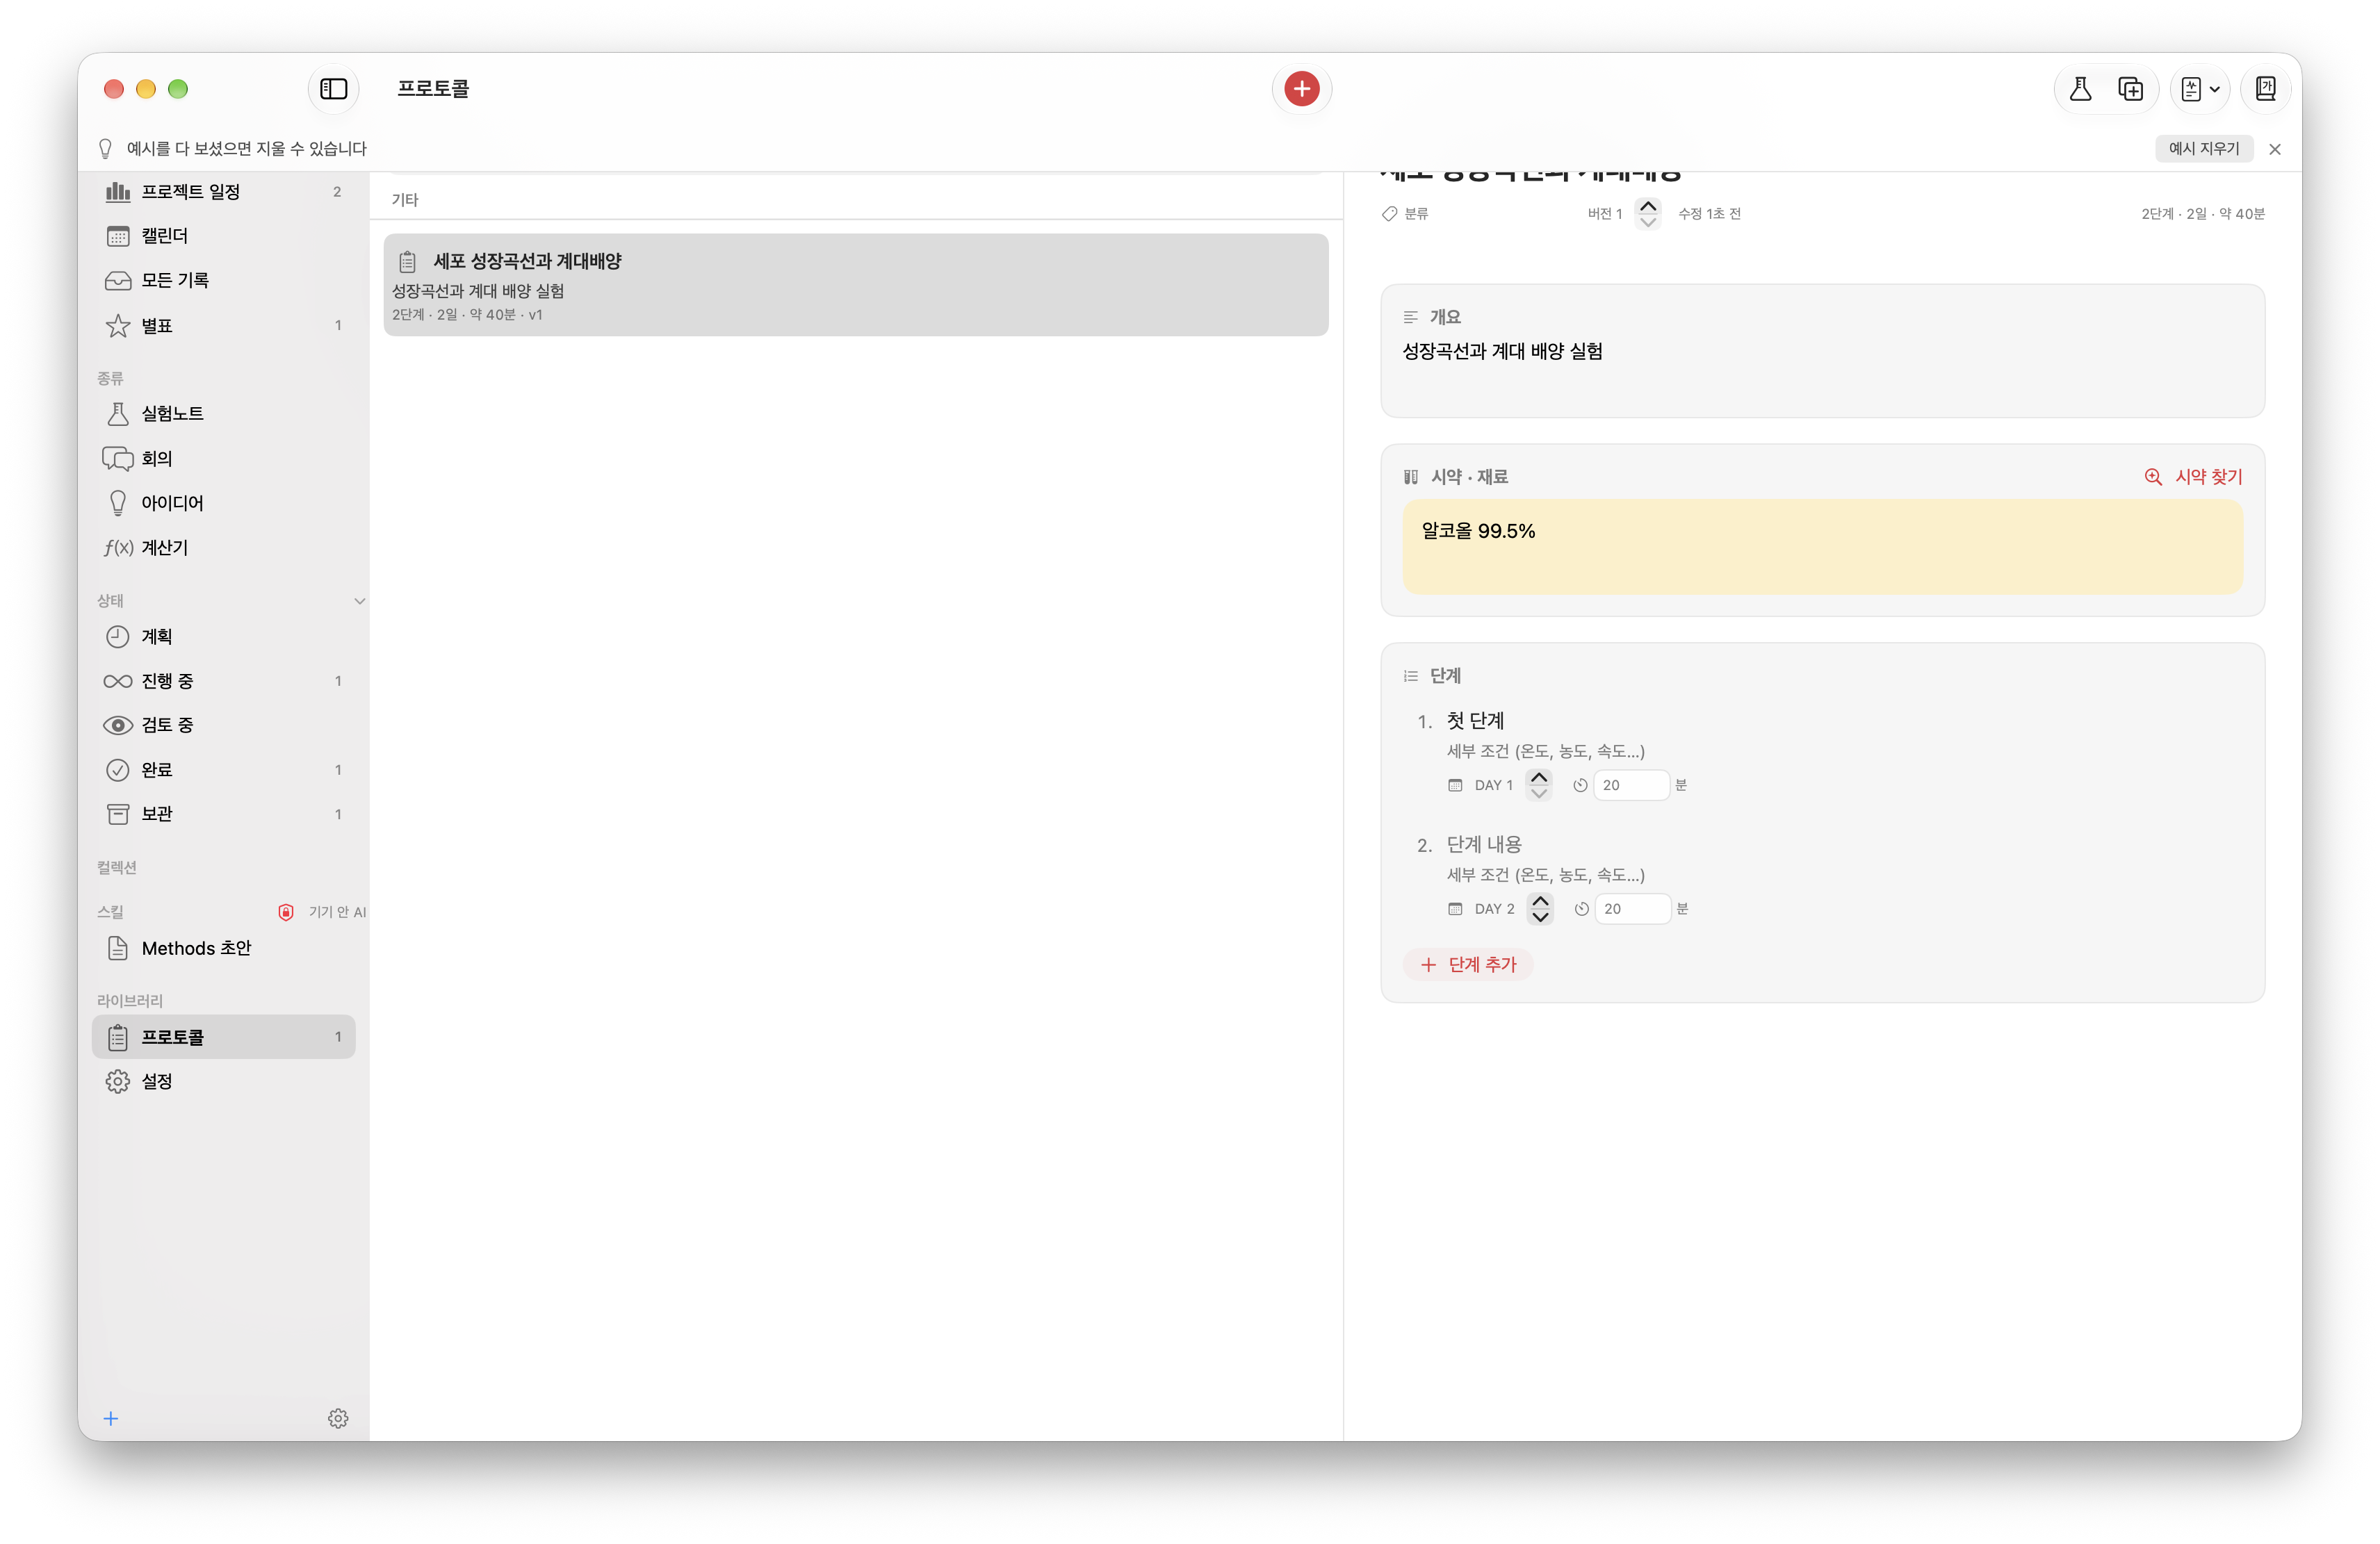Select 프로토콜 in library
The image size is (2380, 1544).
click(224, 1037)
